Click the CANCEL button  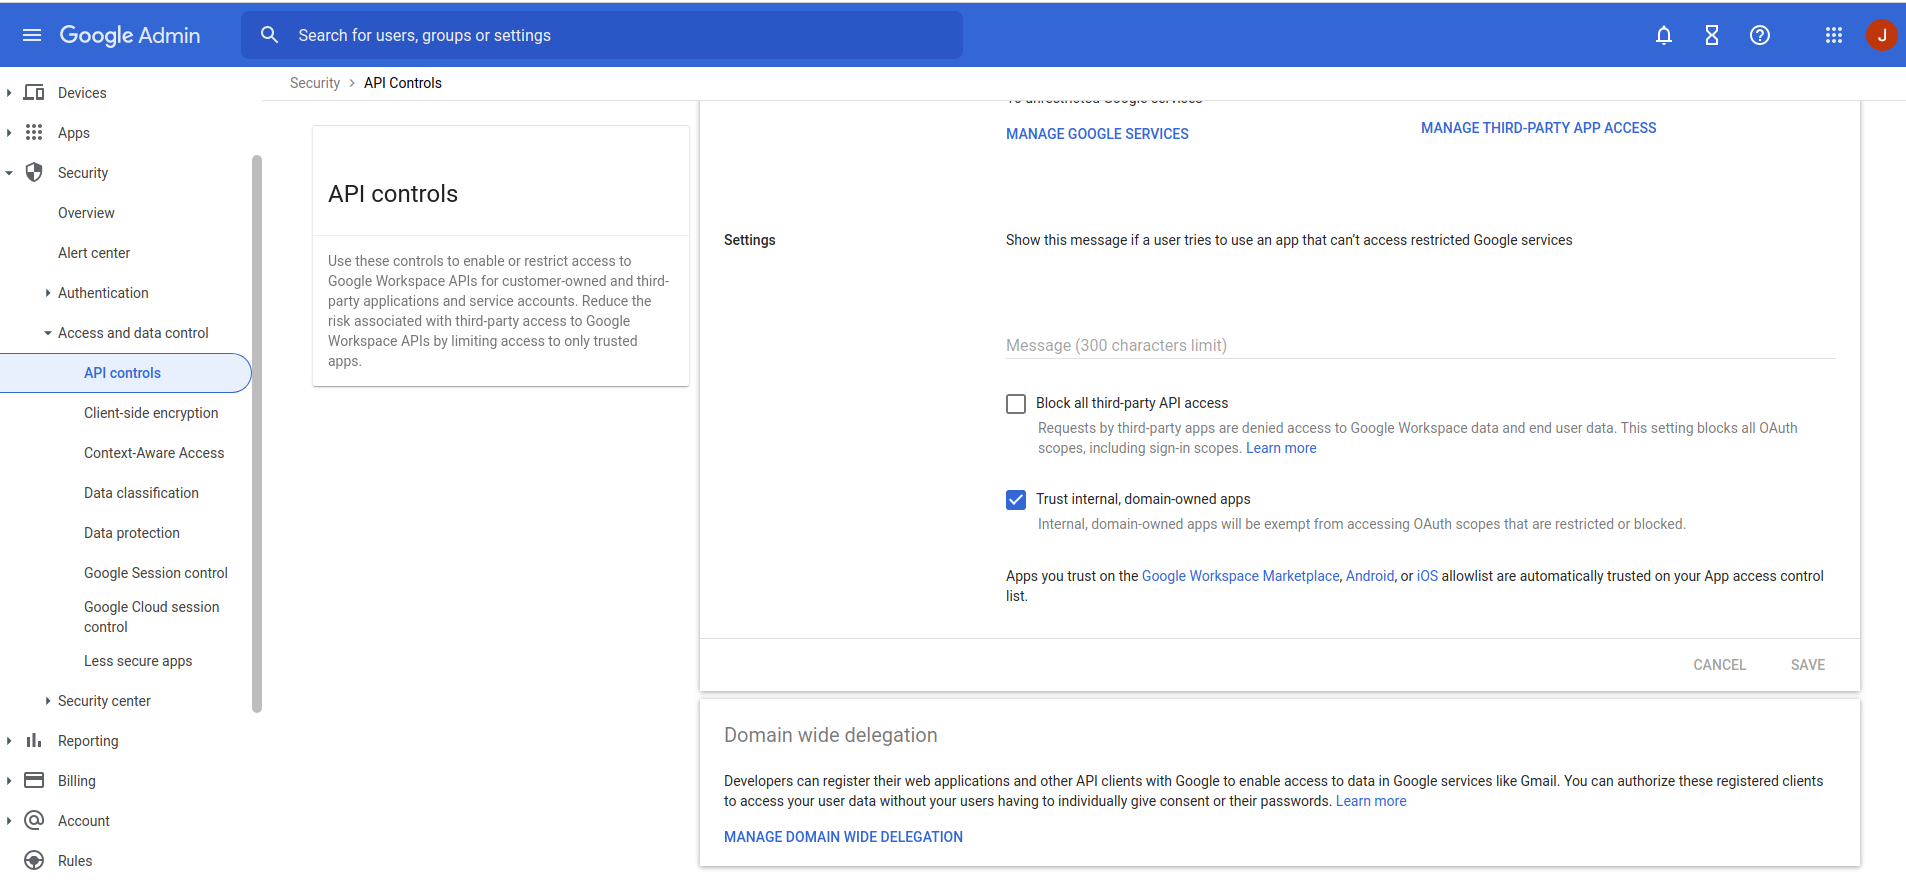1719,665
